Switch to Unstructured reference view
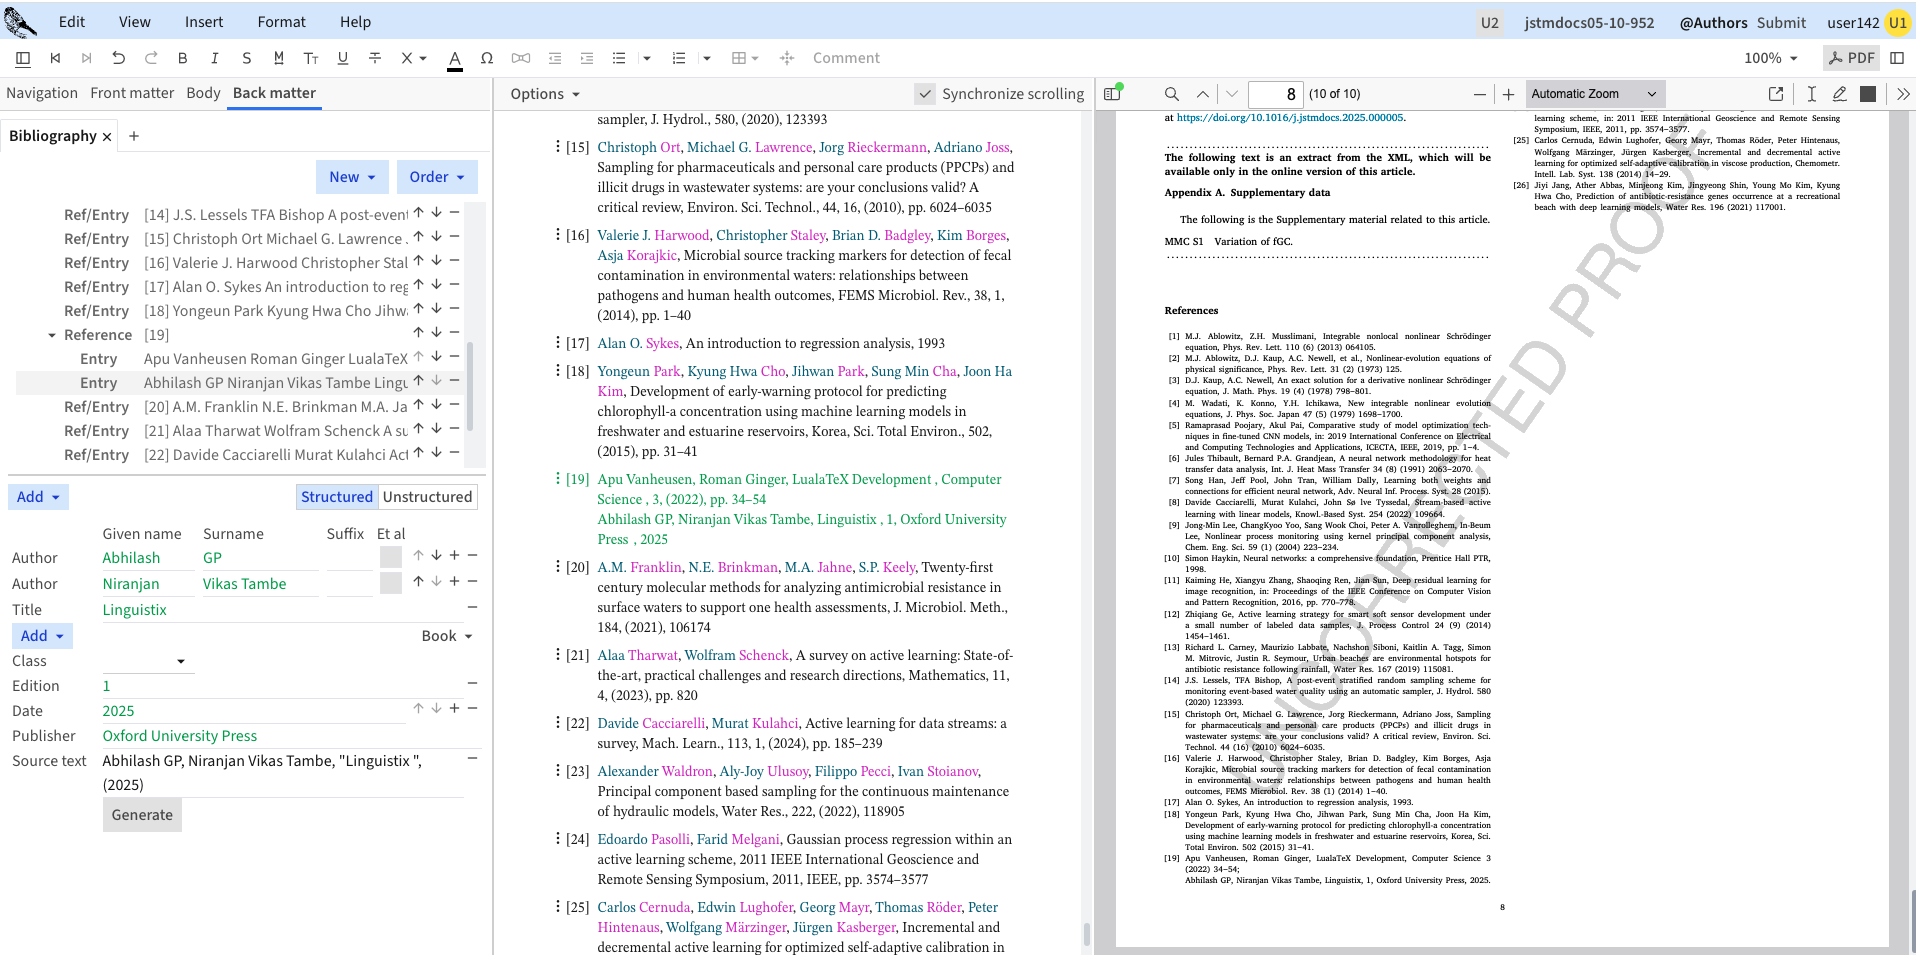 pos(427,497)
